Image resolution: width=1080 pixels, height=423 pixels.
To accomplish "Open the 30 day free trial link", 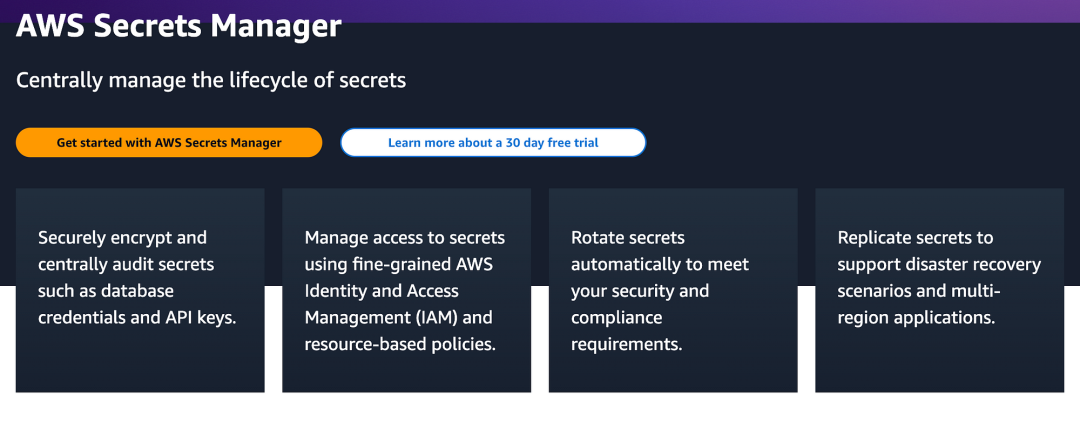I will [493, 143].
